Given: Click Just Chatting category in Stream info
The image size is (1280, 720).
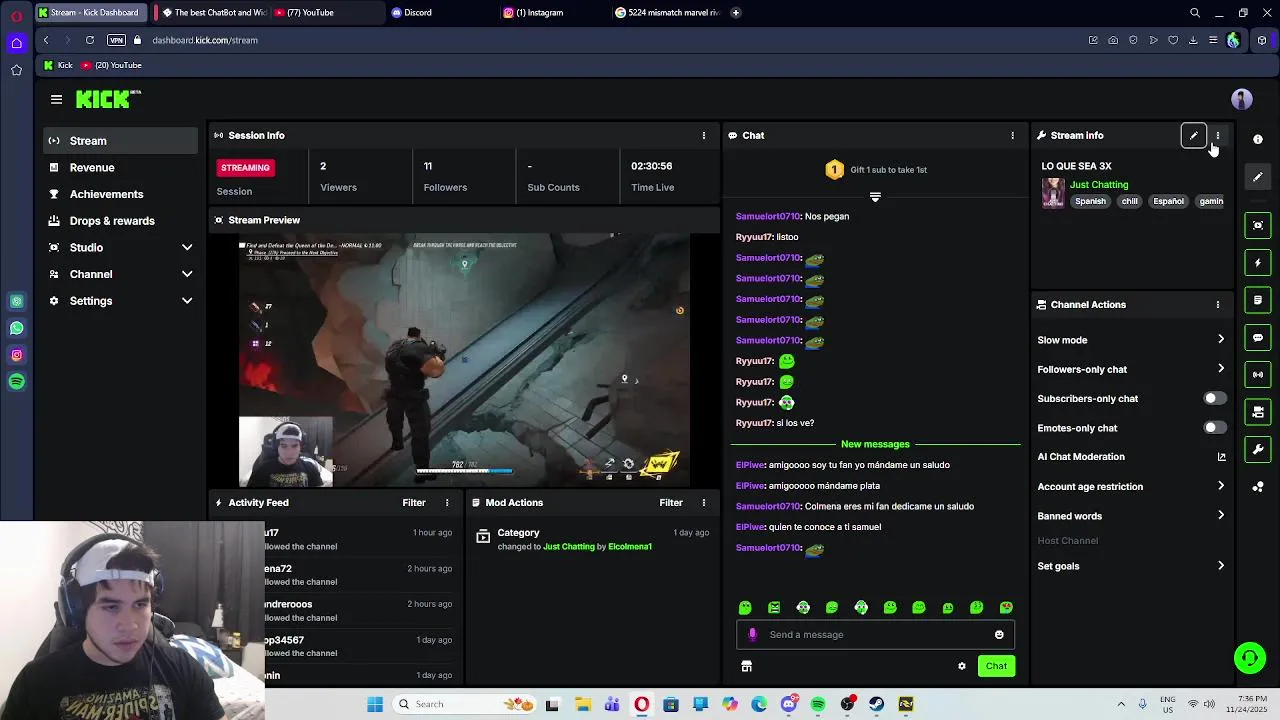Looking at the screenshot, I should [1098, 185].
